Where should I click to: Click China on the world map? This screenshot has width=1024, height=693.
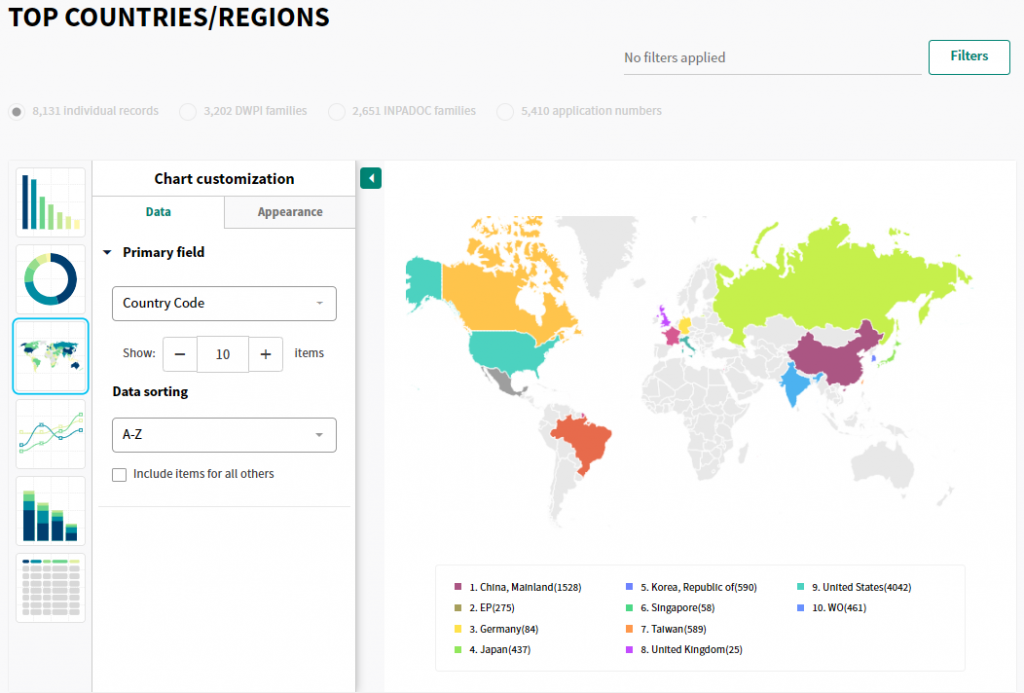point(833,358)
